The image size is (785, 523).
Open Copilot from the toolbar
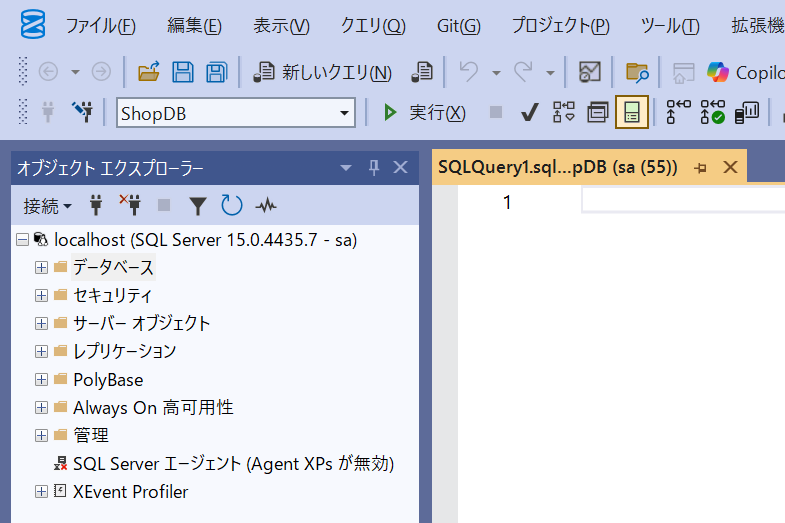(x=745, y=73)
